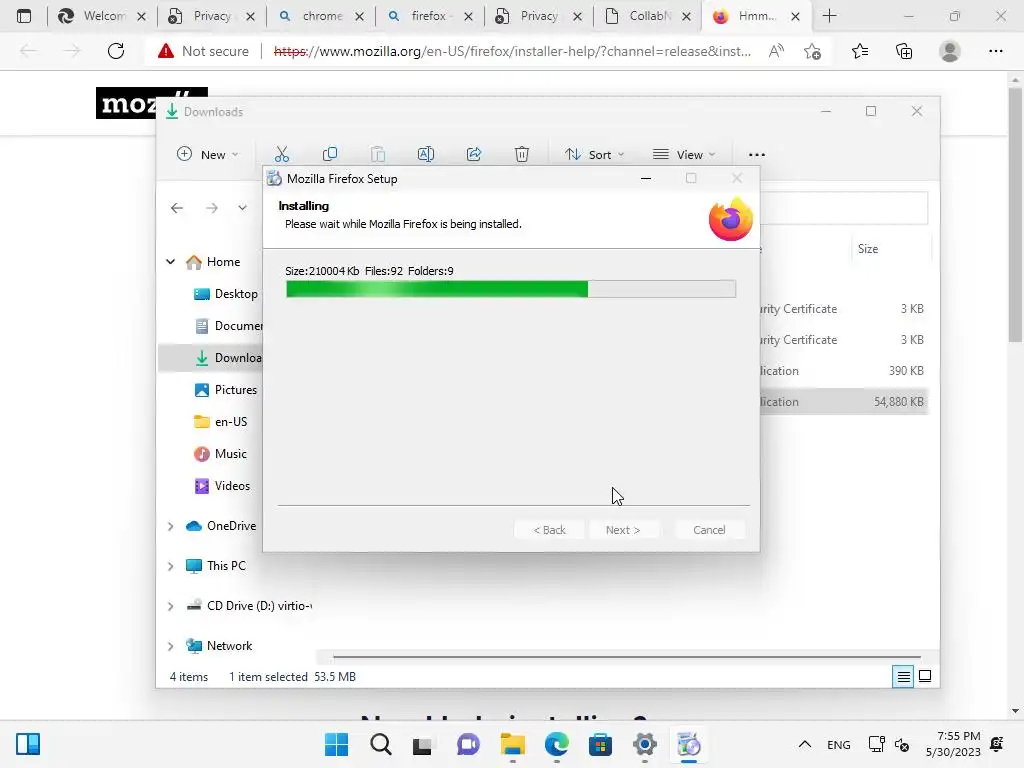Minimize the Mozilla Firefox Setup dialog
The width and height of the screenshot is (1024, 768).
coord(646,178)
